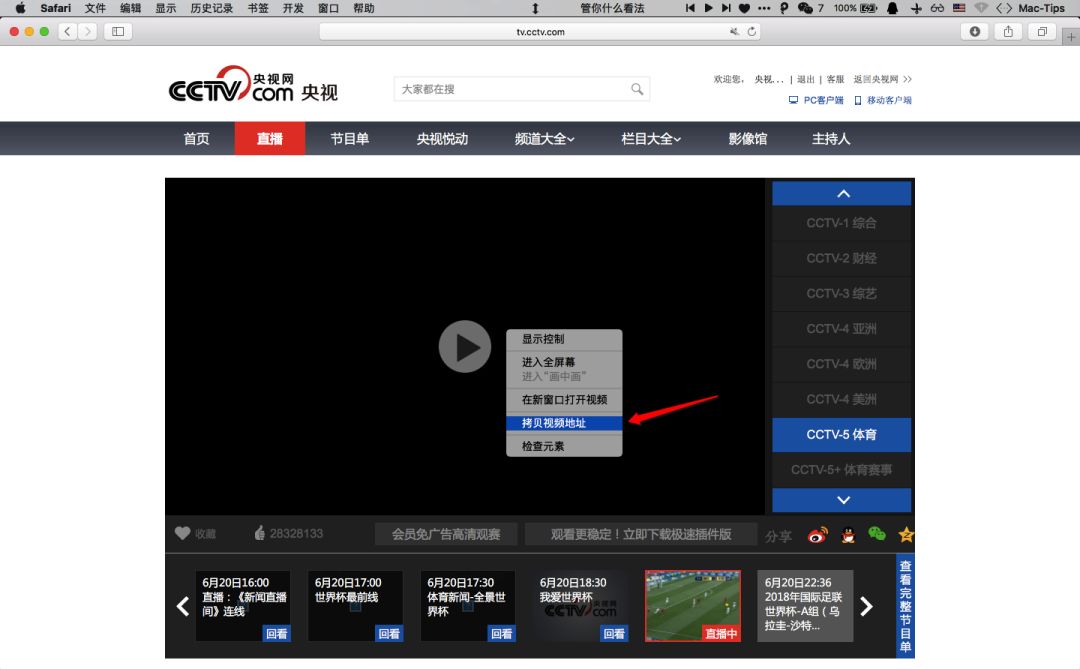This screenshot has height=669, width=1080.
Task: Expand the 频道大全 dropdown menu
Action: click(x=545, y=139)
